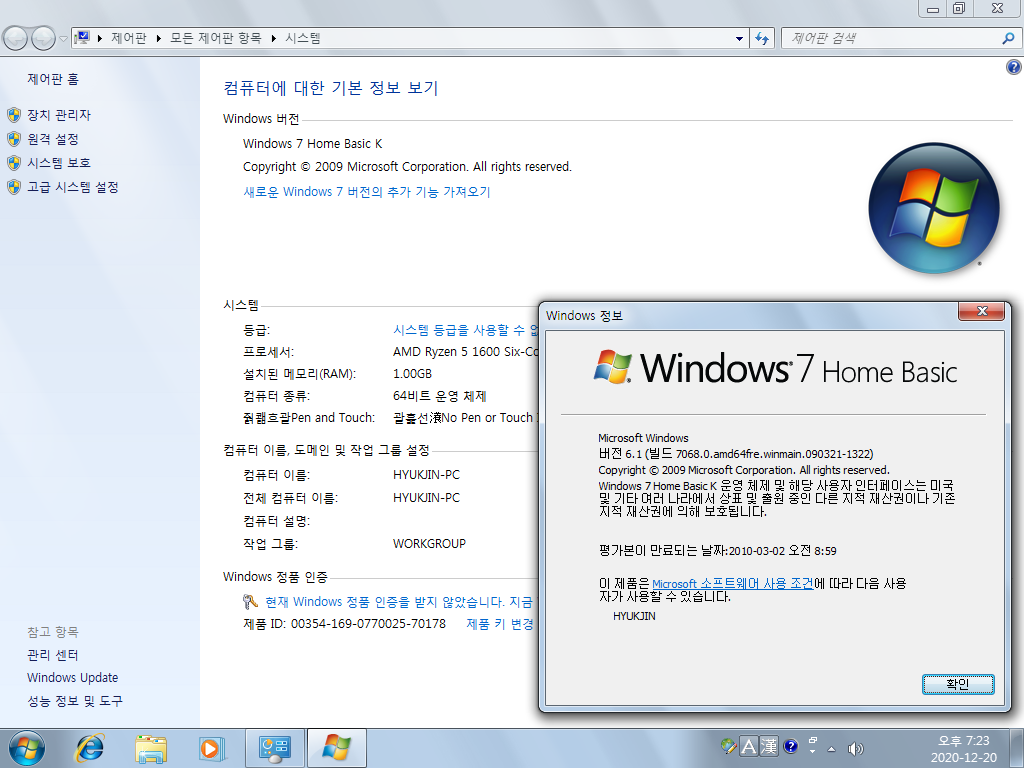Switch to Windows 정보 taskbar button
The image size is (1024, 768).
[x=336, y=748]
